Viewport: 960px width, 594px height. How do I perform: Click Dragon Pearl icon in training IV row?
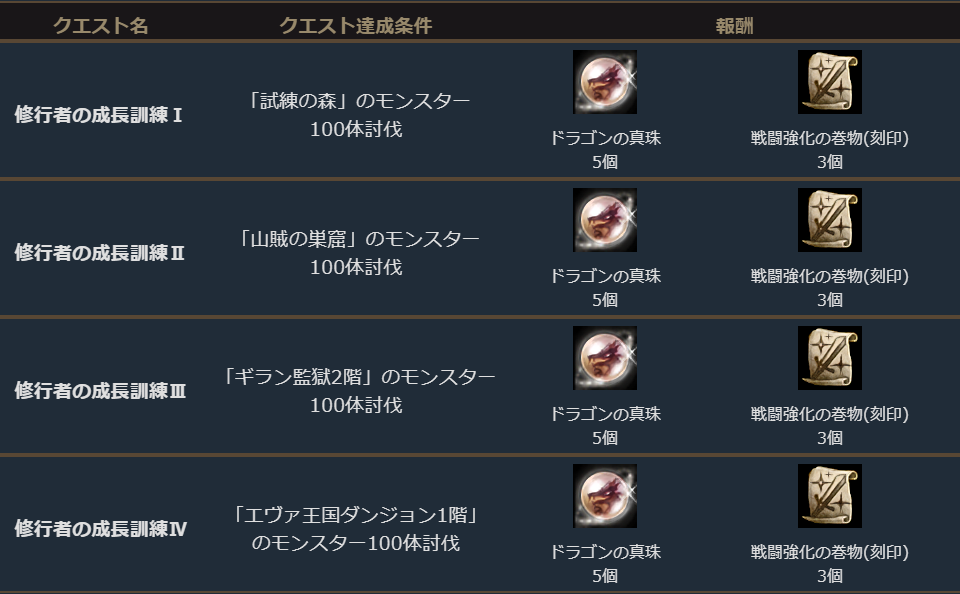click(605, 496)
